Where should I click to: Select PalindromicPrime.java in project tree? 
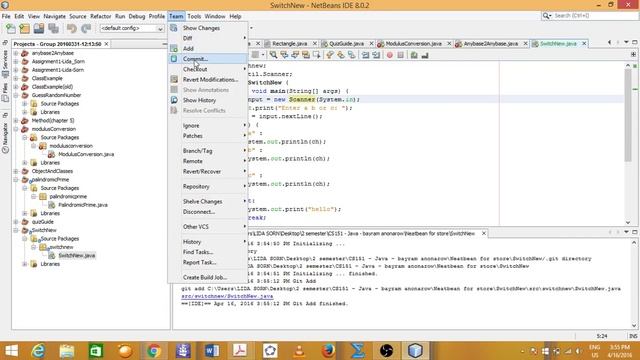click(x=82, y=205)
